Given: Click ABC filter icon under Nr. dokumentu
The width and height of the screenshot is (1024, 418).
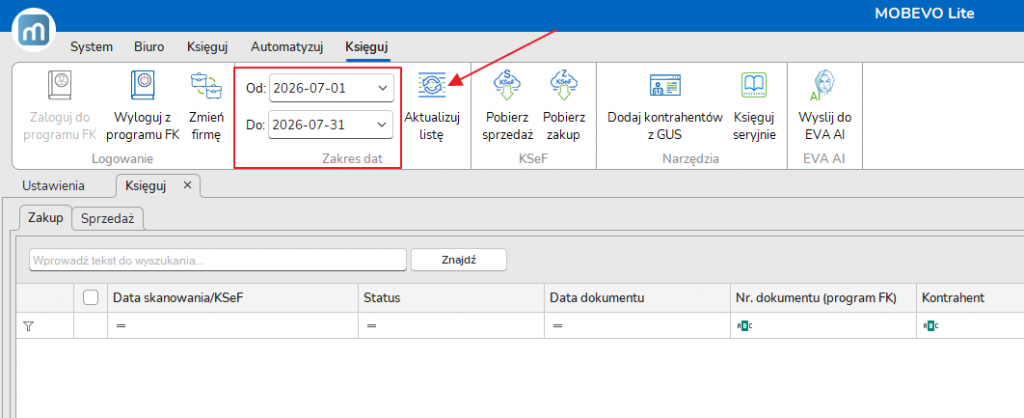Looking at the screenshot, I should click(x=744, y=325).
